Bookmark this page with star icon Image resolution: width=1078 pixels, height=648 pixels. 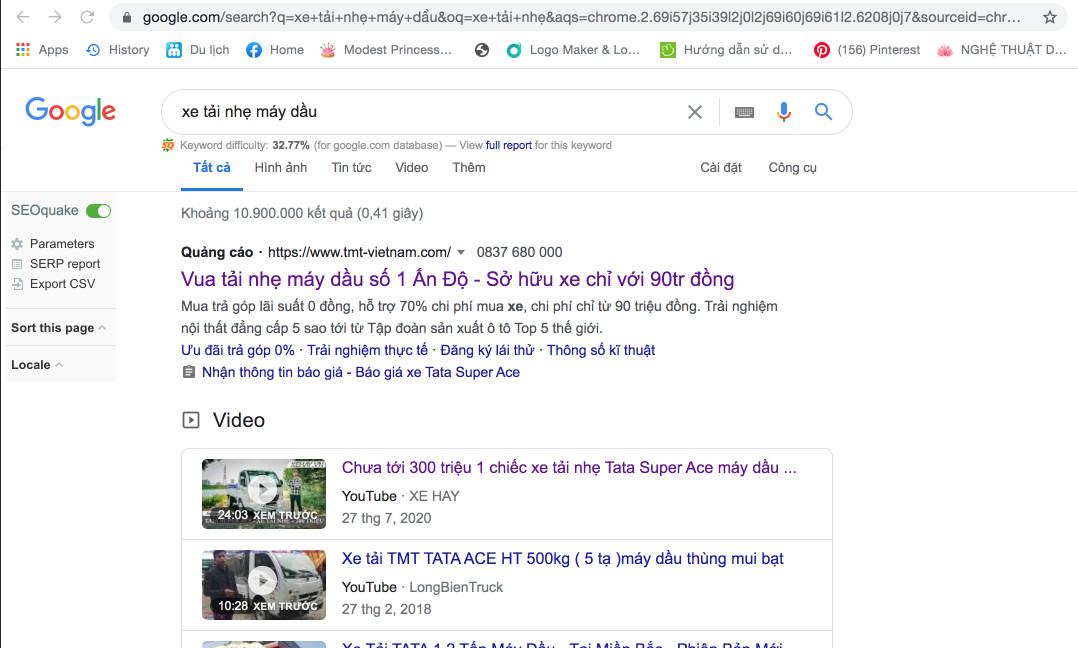(x=1049, y=17)
